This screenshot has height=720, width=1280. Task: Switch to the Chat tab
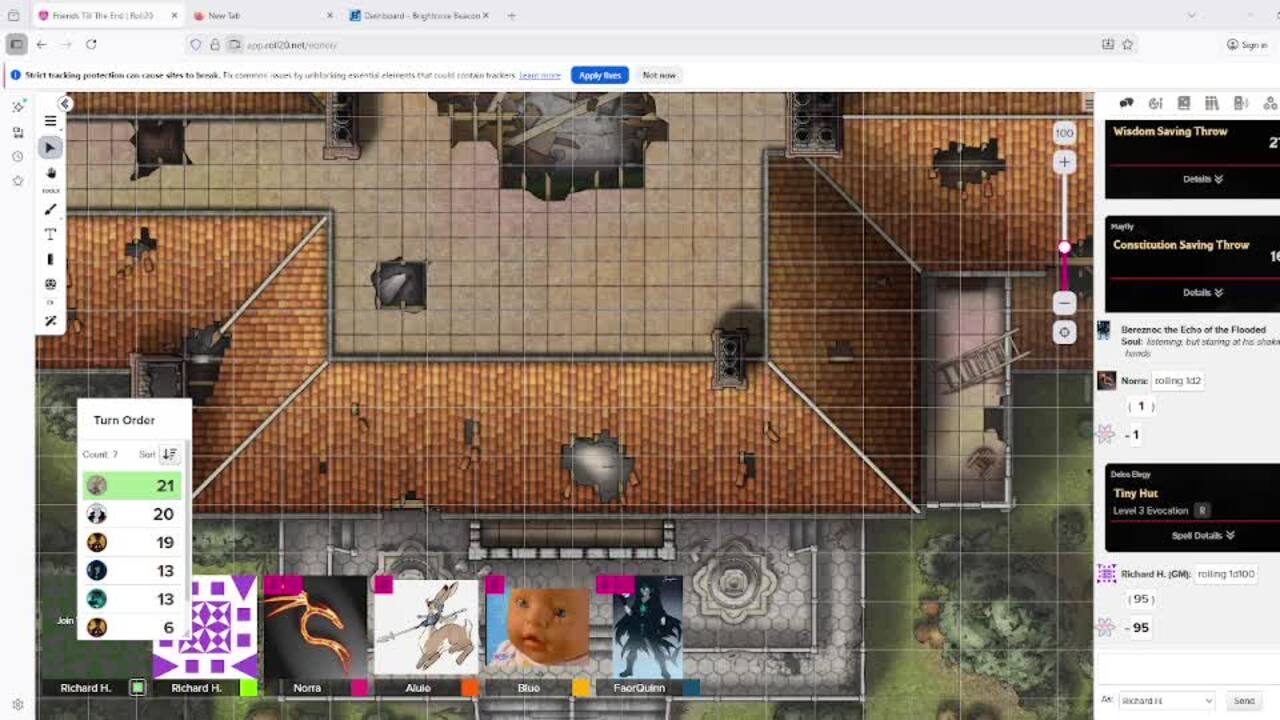1126,103
